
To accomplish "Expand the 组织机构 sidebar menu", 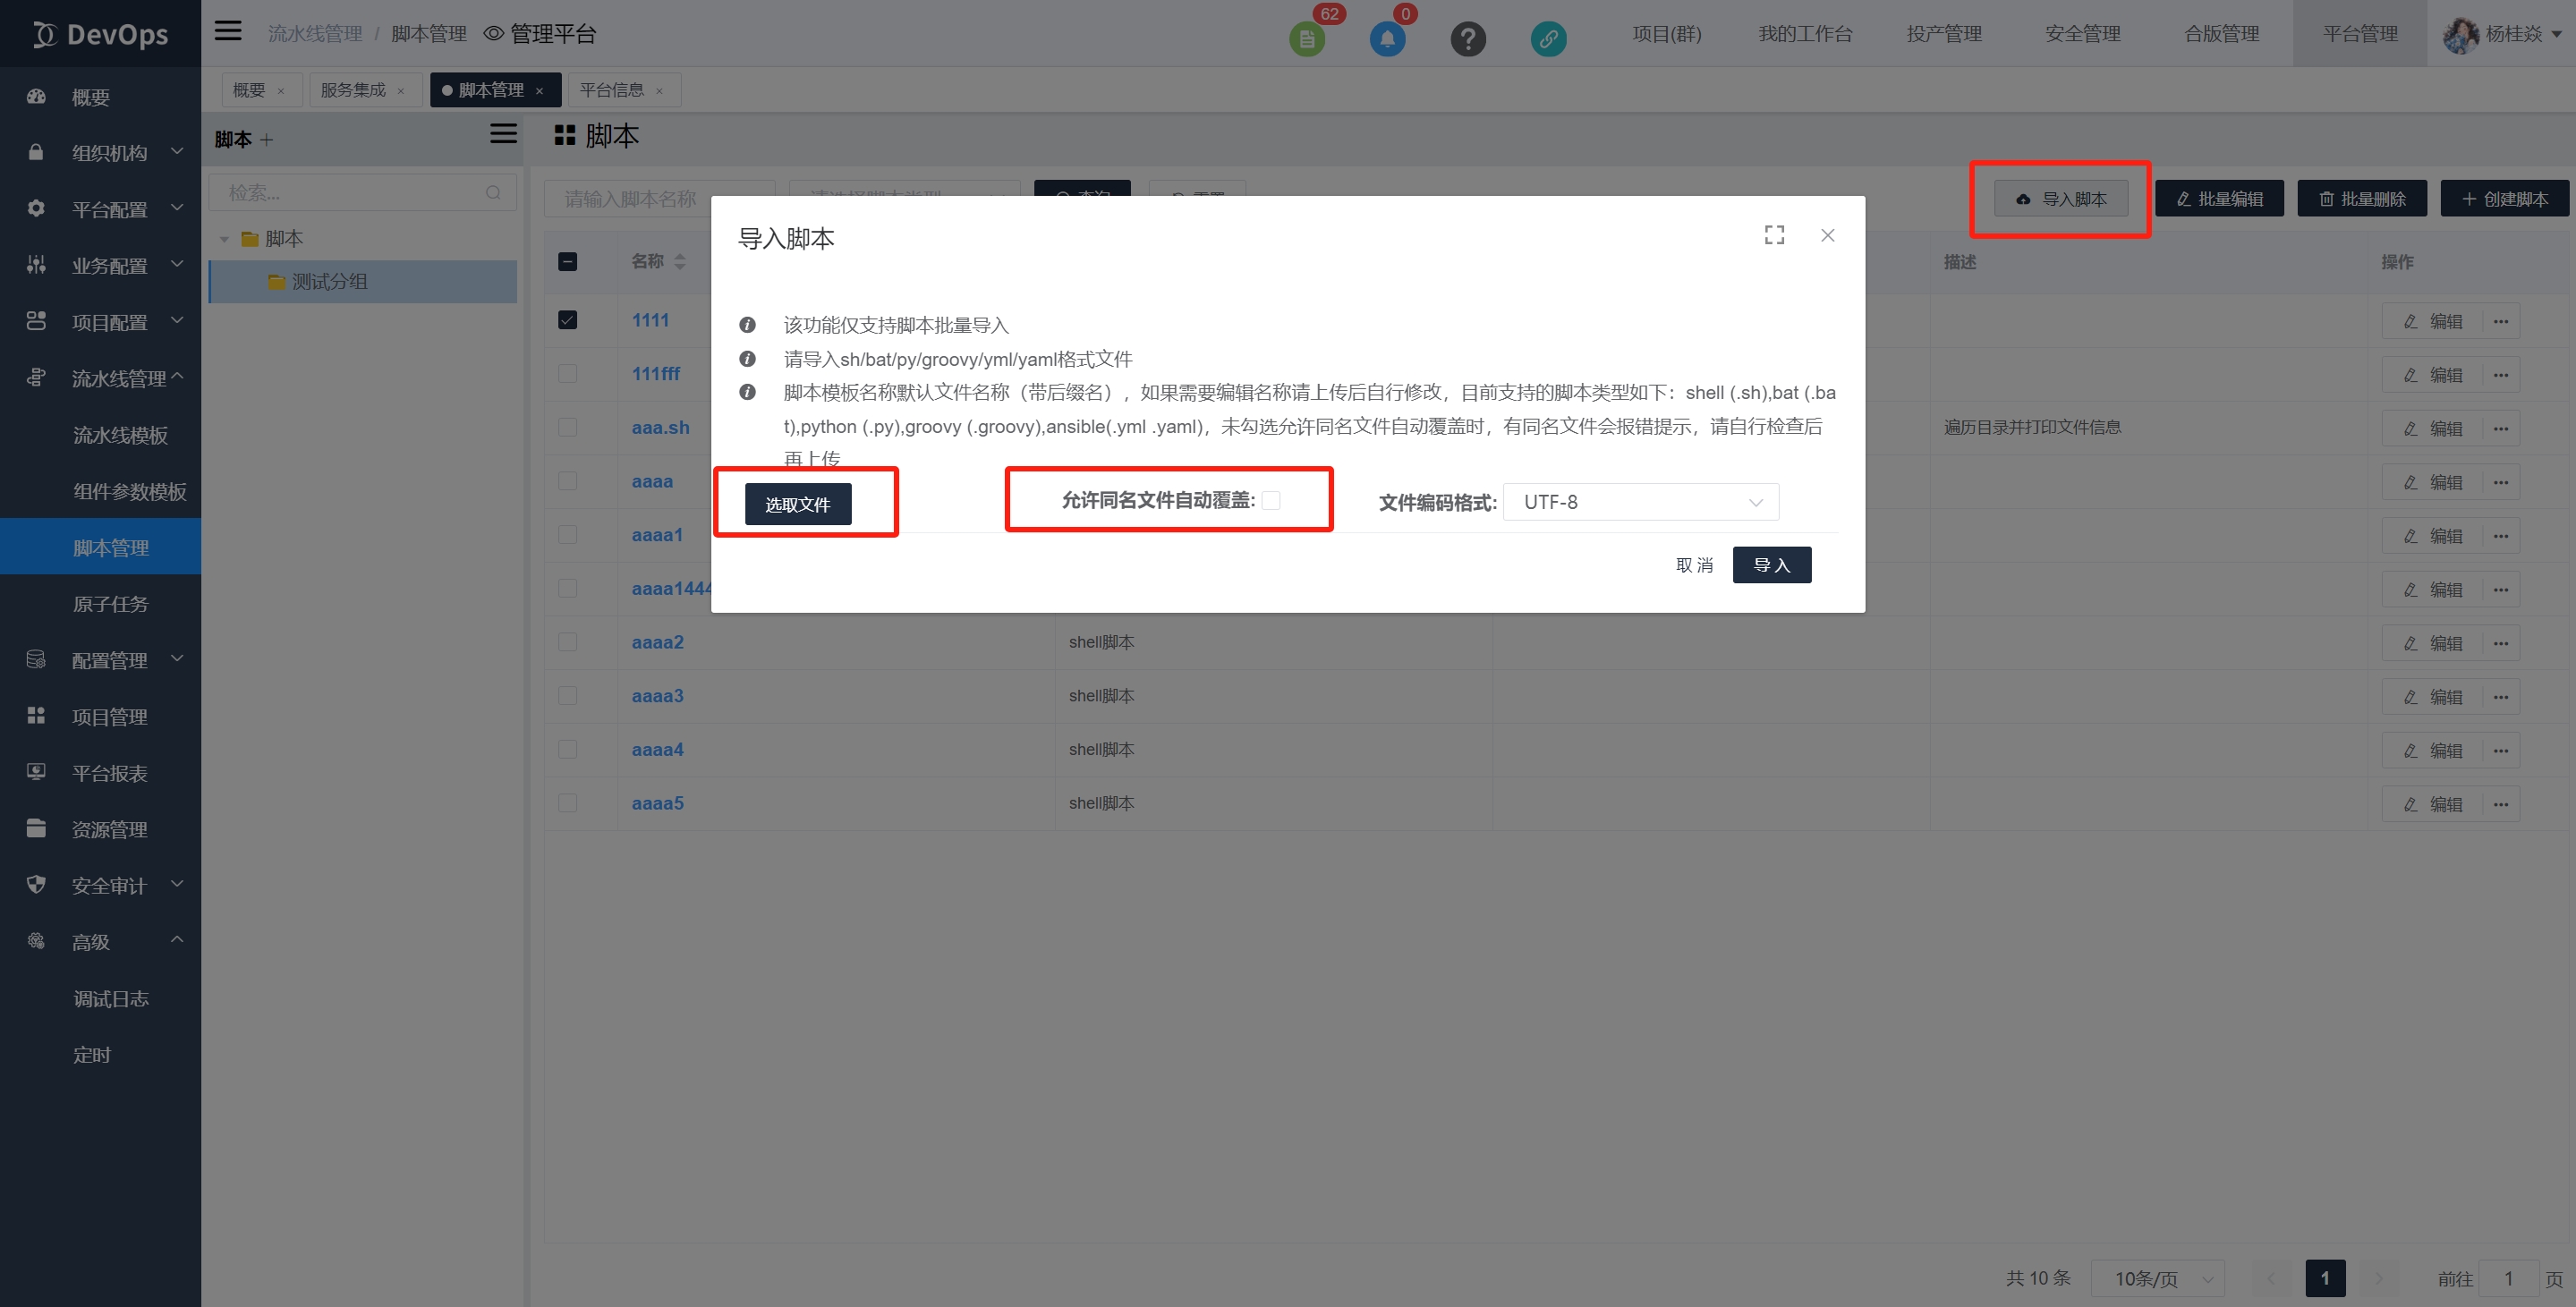I will (x=110, y=153).
